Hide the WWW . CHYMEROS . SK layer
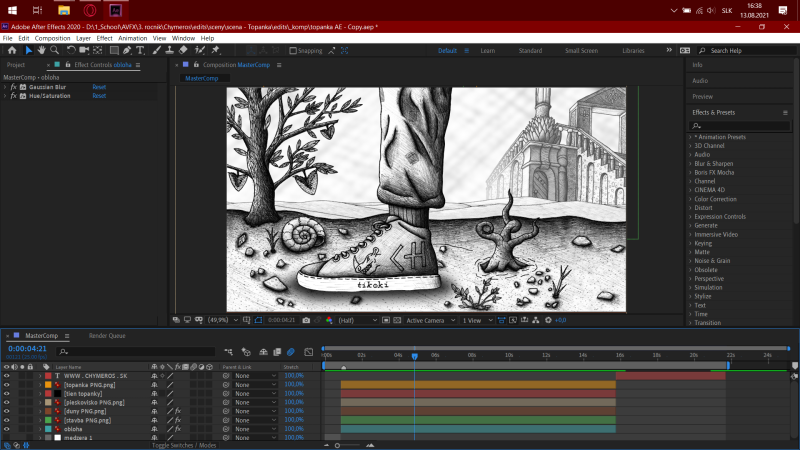This screenshot has height=450, width=800. point(7,376)
